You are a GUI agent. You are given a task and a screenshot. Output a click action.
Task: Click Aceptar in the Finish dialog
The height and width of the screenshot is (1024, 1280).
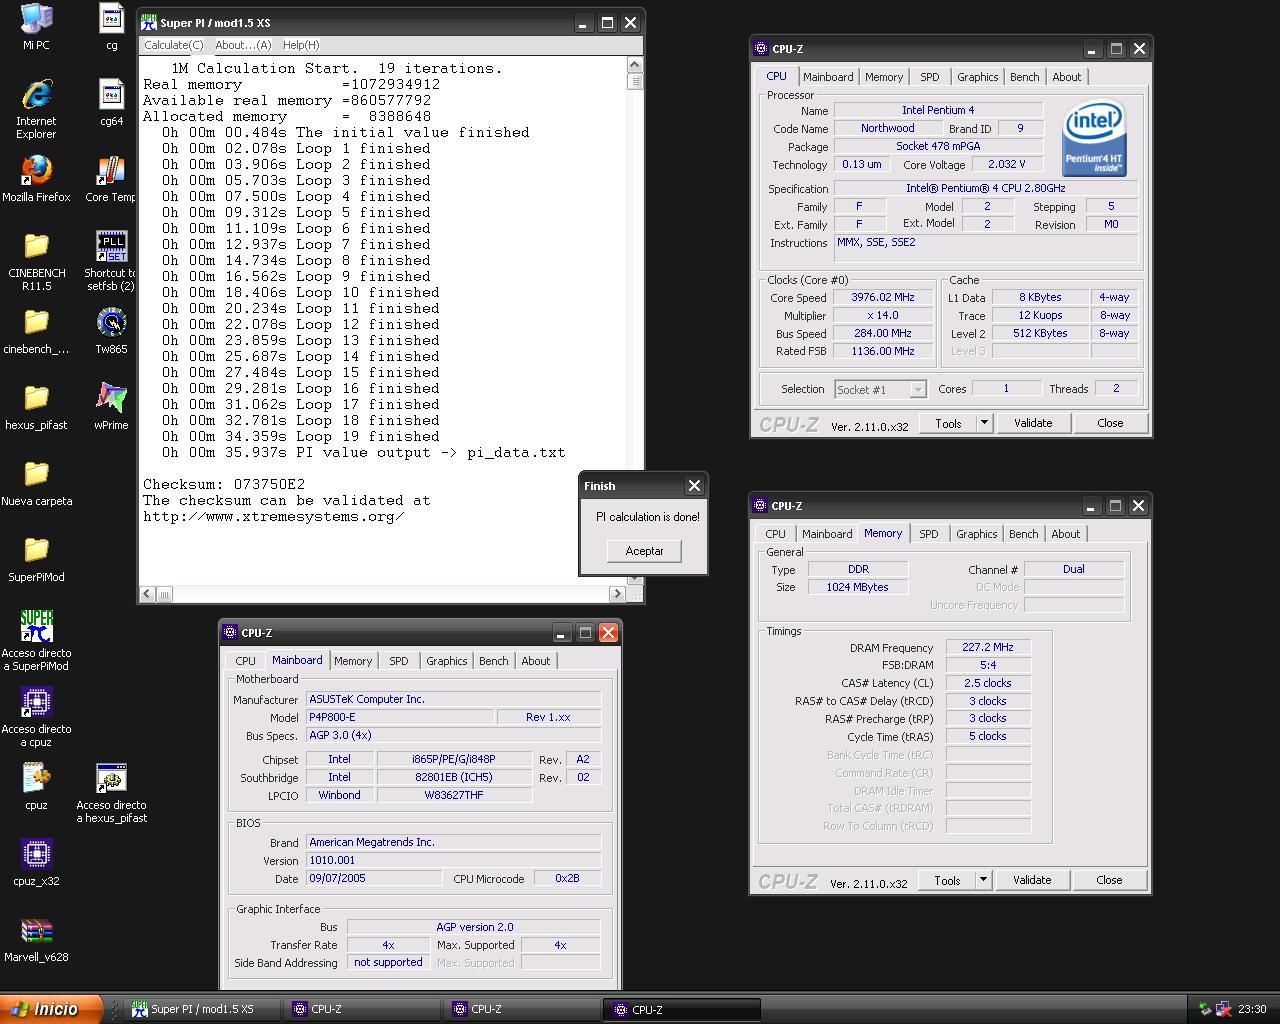click(x=644, y=551)
